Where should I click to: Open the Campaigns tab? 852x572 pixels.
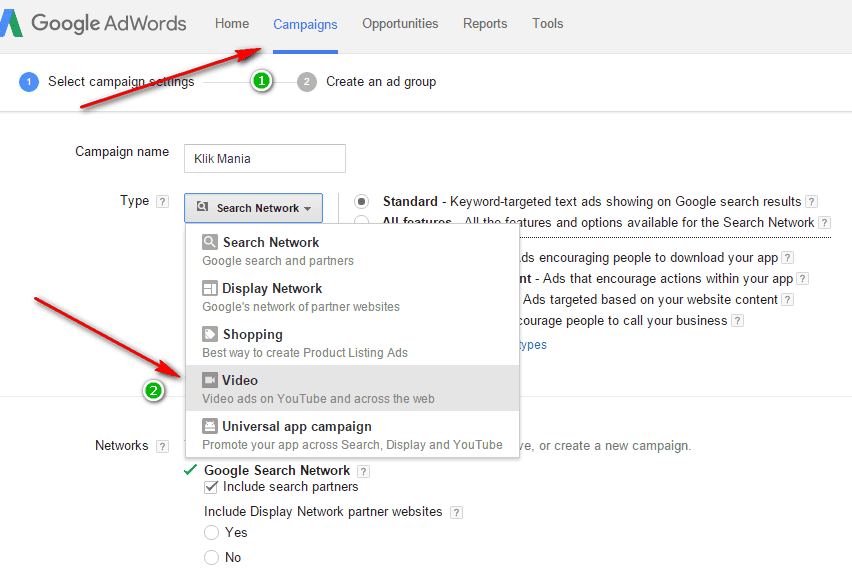(305, 24)
